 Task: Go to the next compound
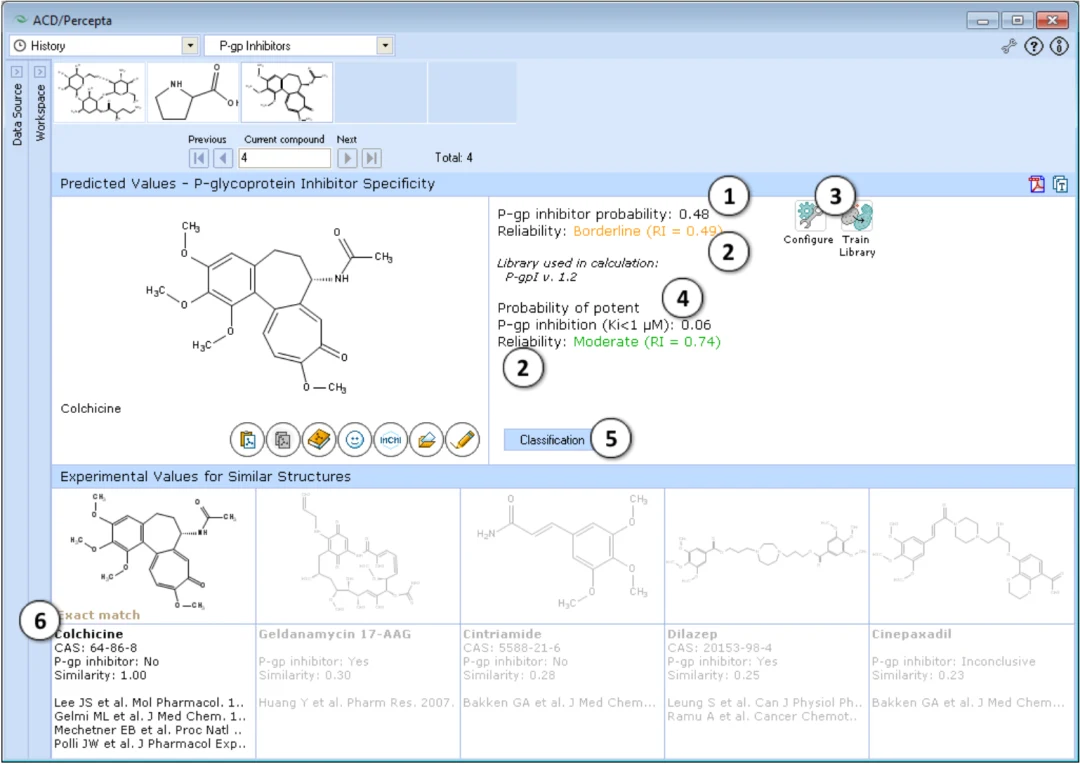[x=347, y=158]
